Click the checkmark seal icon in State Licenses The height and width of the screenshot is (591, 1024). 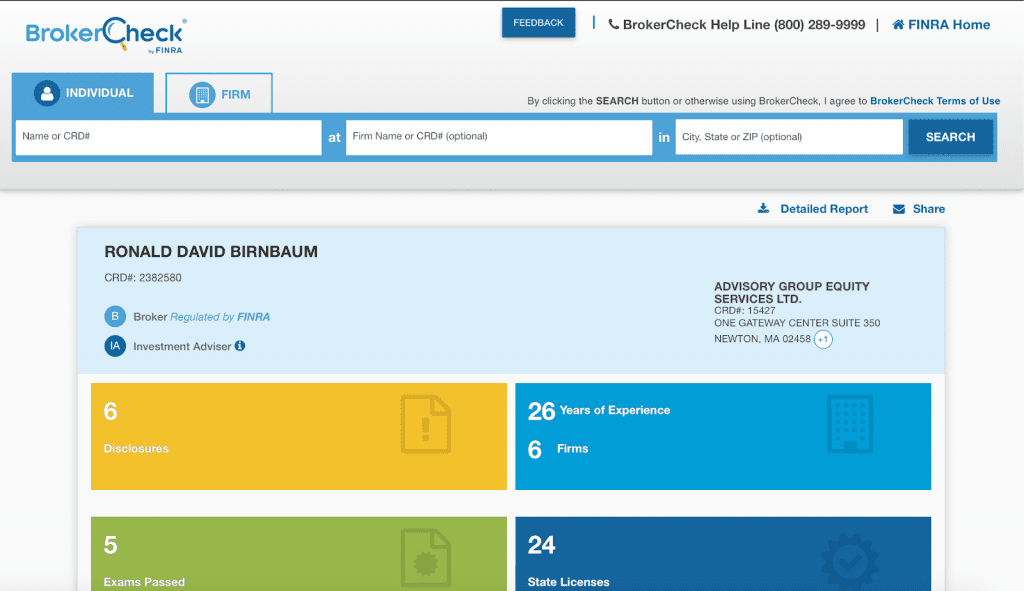pos(850,562)
